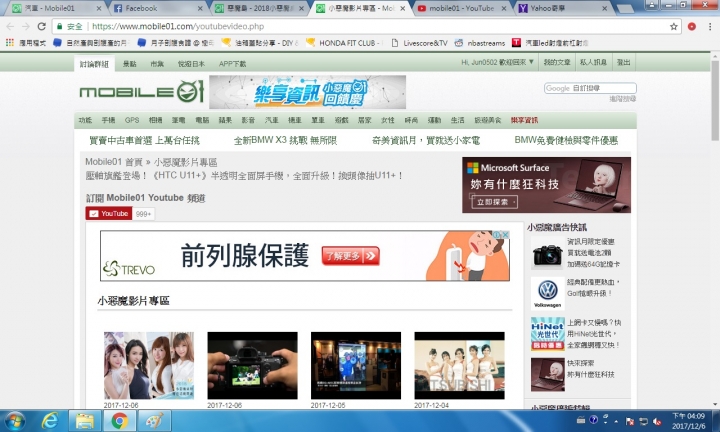
Task: Click the red extension icon beside the address bar
Action: point(692,27)
